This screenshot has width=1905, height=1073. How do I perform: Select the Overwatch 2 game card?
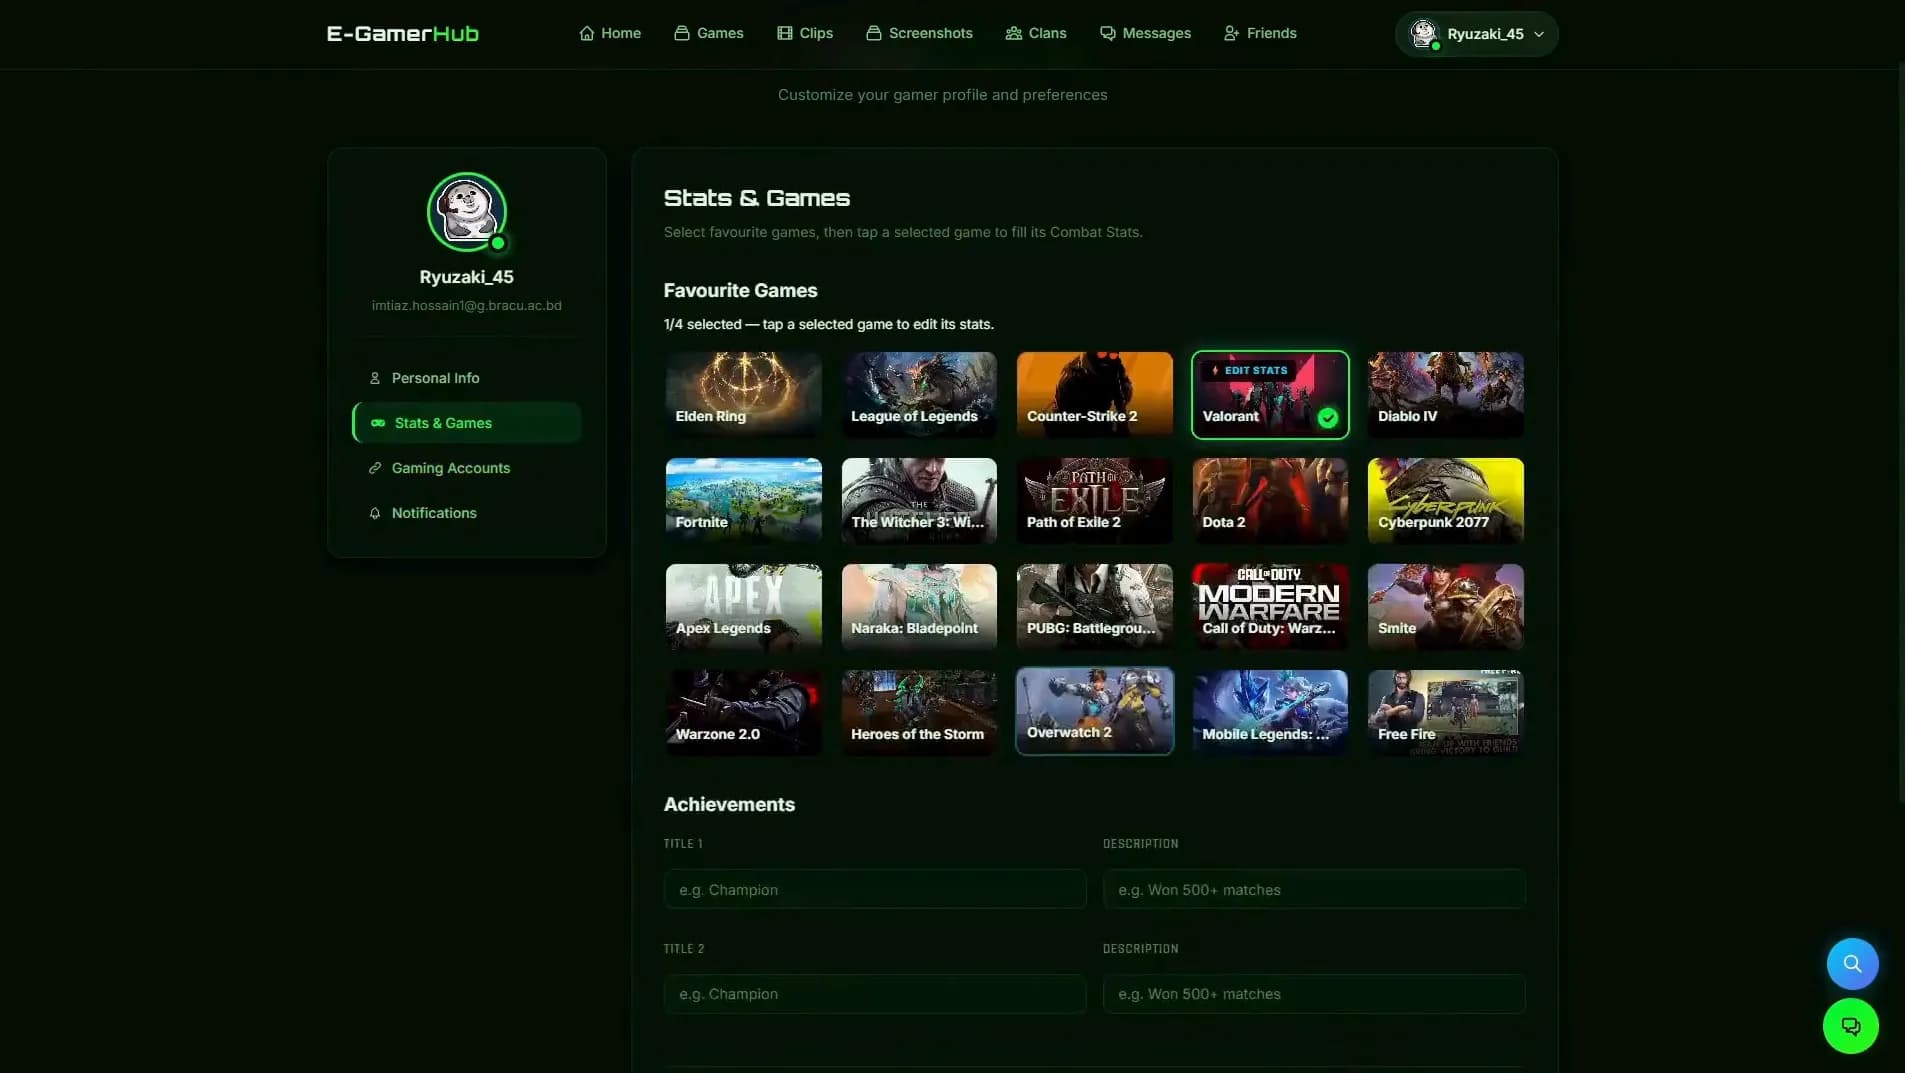click(1094, 711)
